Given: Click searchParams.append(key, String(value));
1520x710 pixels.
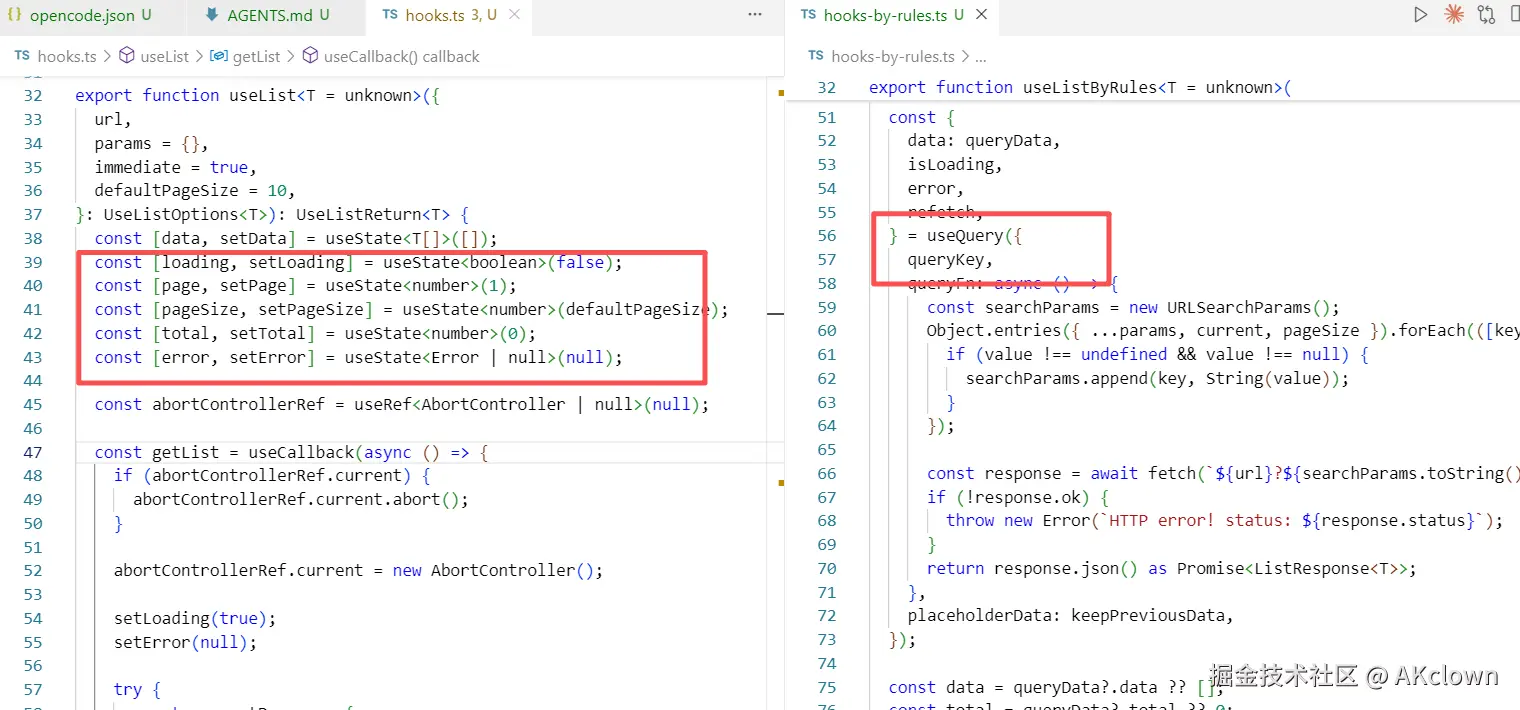Looking at the screenshot, I should (x=1157, y=378).
